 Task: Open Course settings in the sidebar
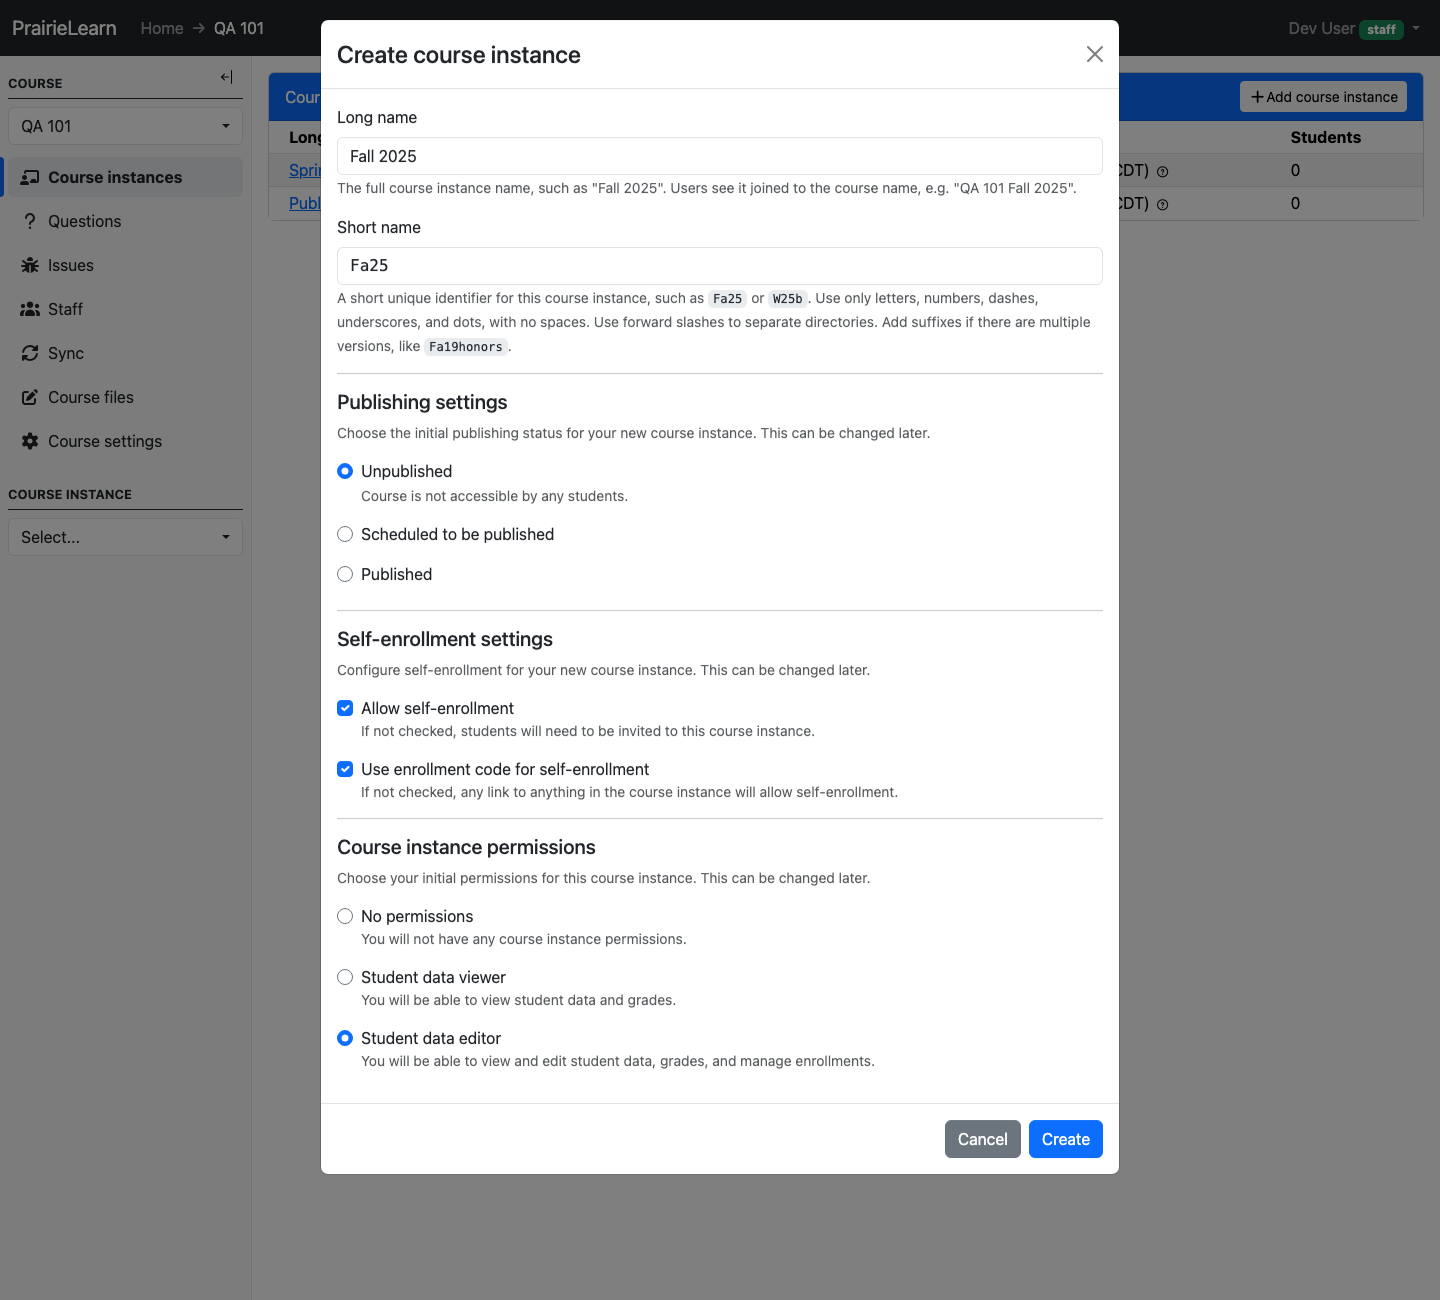(124, 441)
